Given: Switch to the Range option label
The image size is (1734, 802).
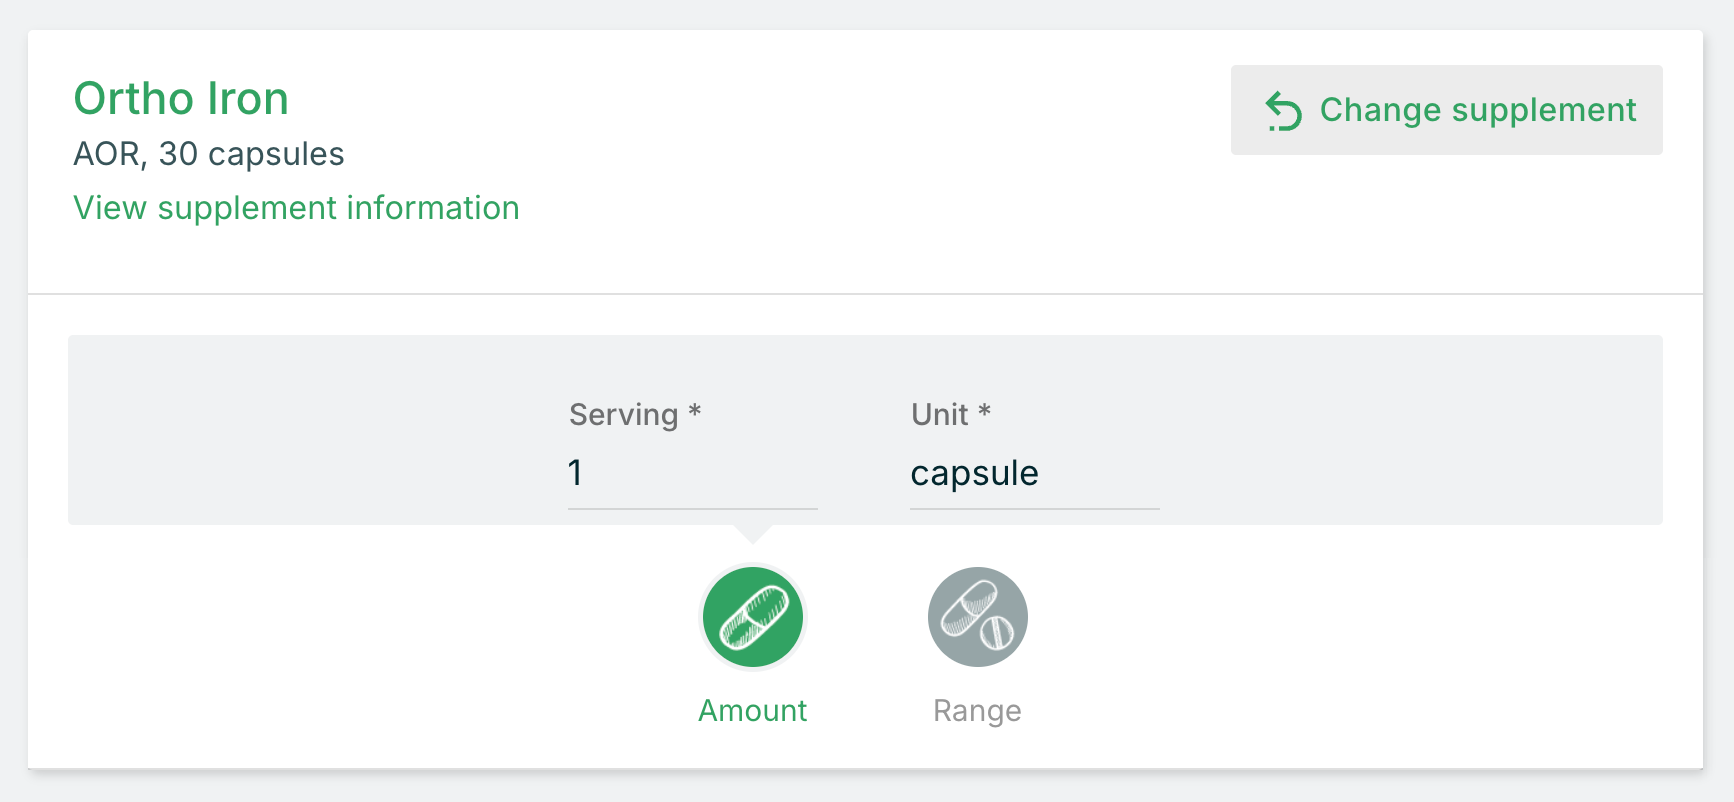Looking at the screenshot, I should 978,711.
